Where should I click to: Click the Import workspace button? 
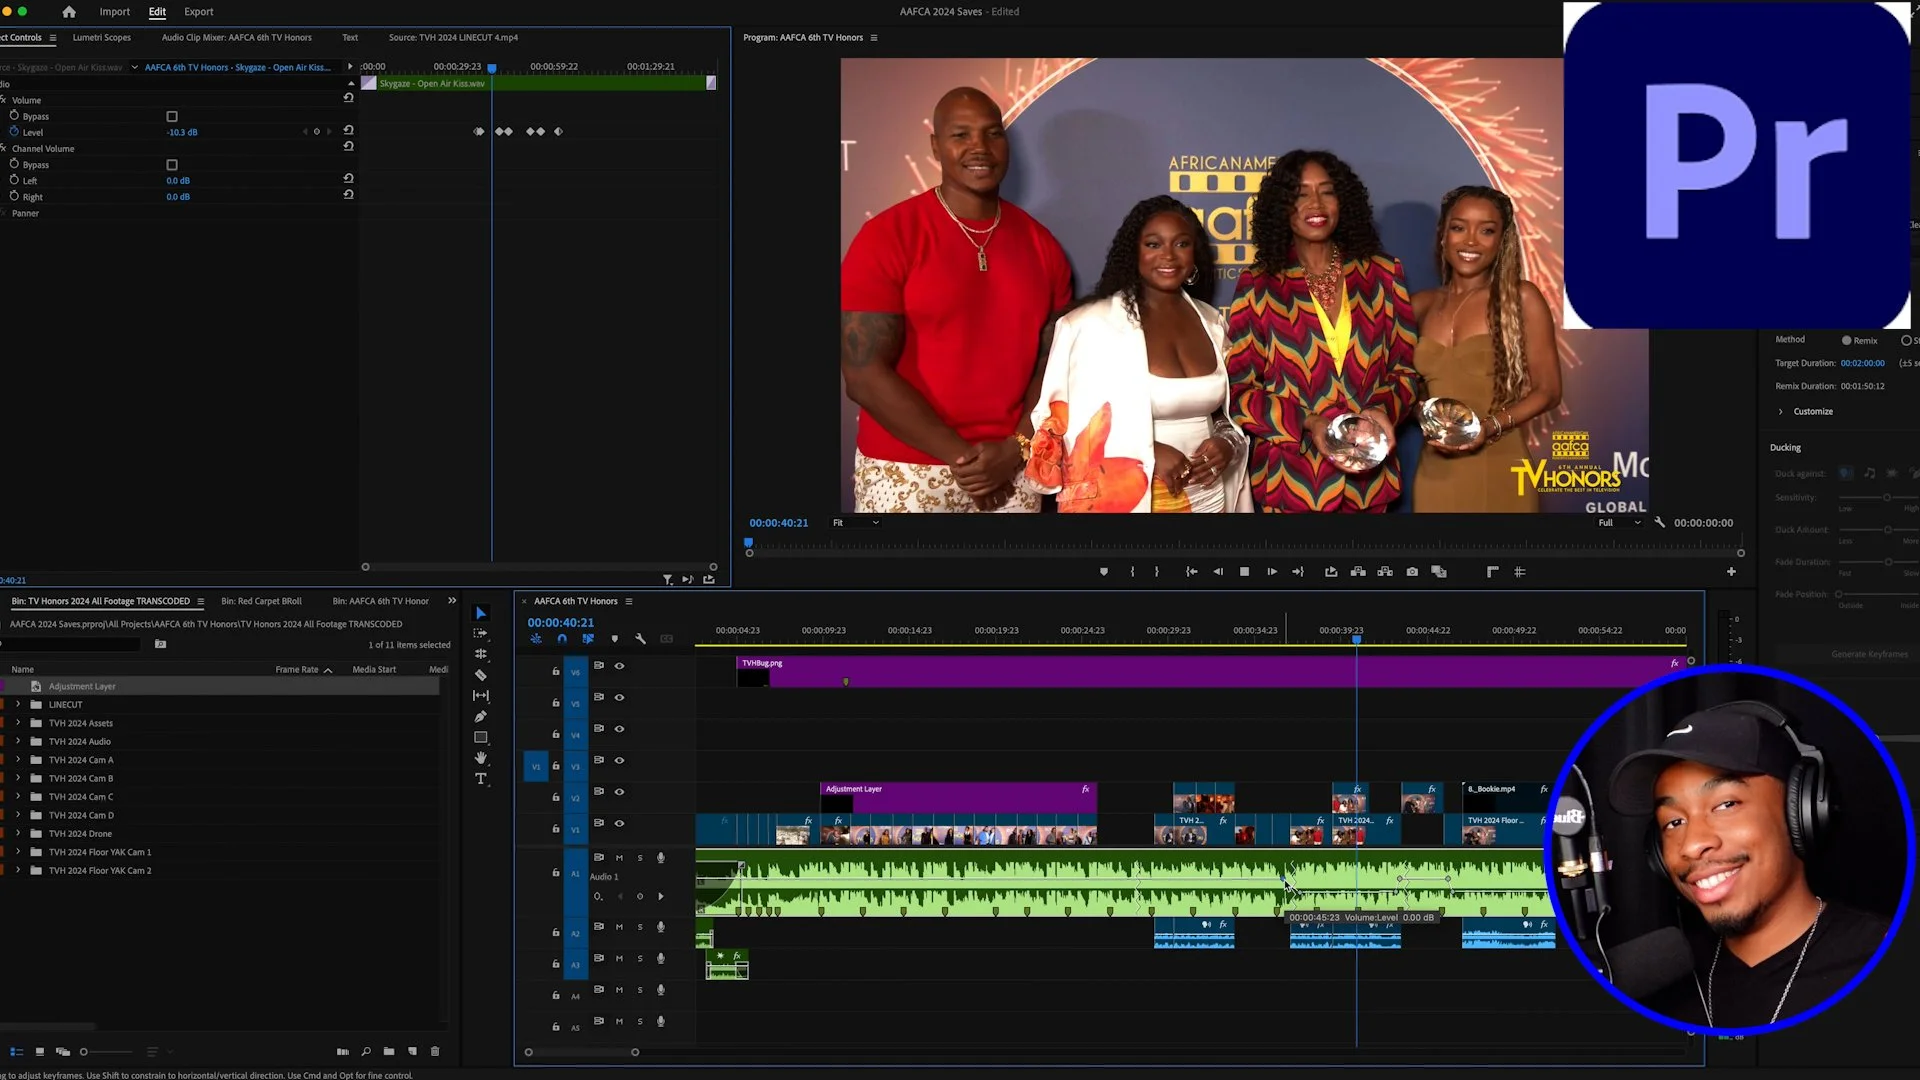tap(115, 12)
